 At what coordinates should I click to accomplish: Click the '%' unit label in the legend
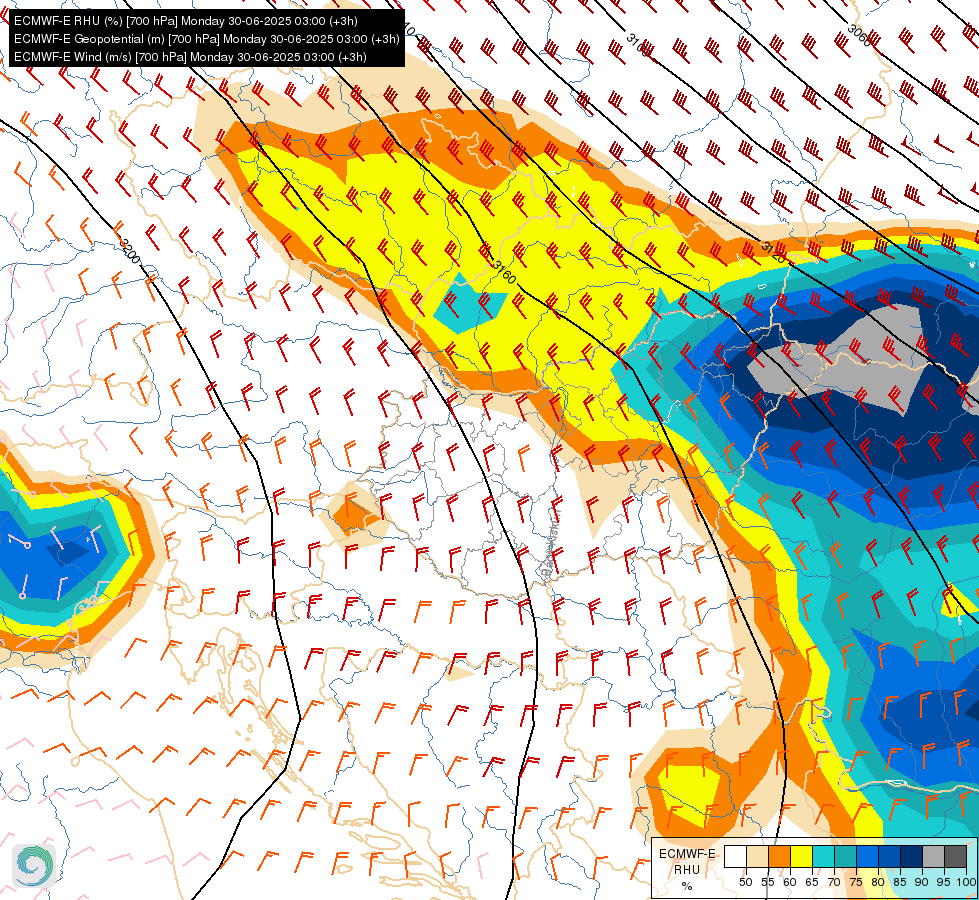pyautogui.click(x=687, y=886)
